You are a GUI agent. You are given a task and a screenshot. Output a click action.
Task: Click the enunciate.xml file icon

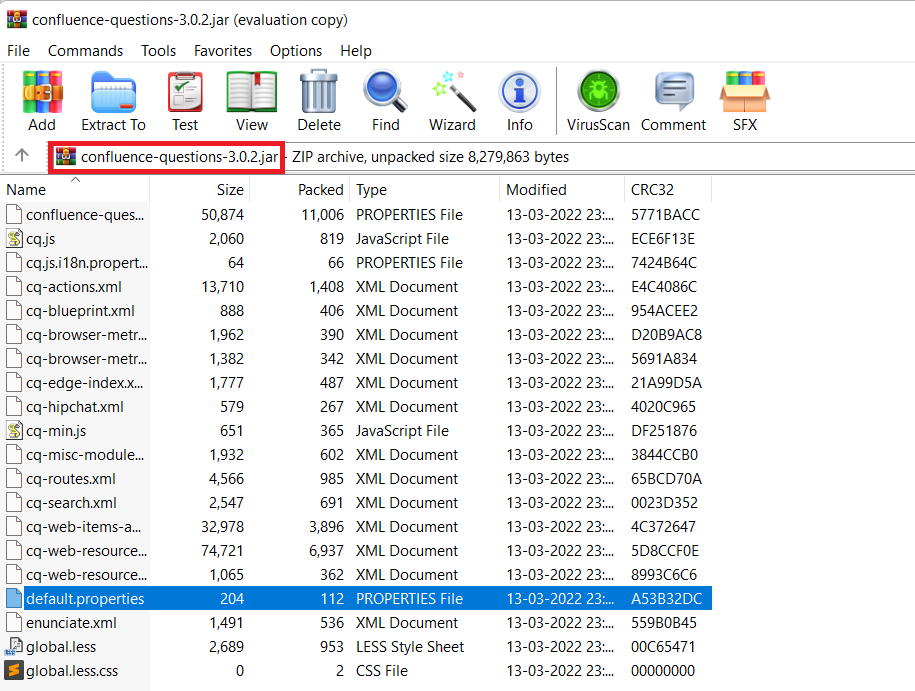(x=14, y=622)
